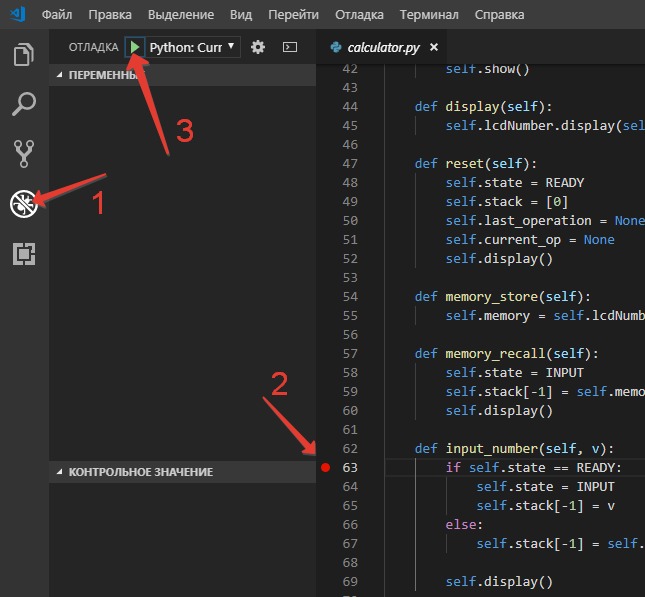This screenshot has width=645, height=597.
Task: Click the 'def reset(self):' line
Action: point(476,163)
